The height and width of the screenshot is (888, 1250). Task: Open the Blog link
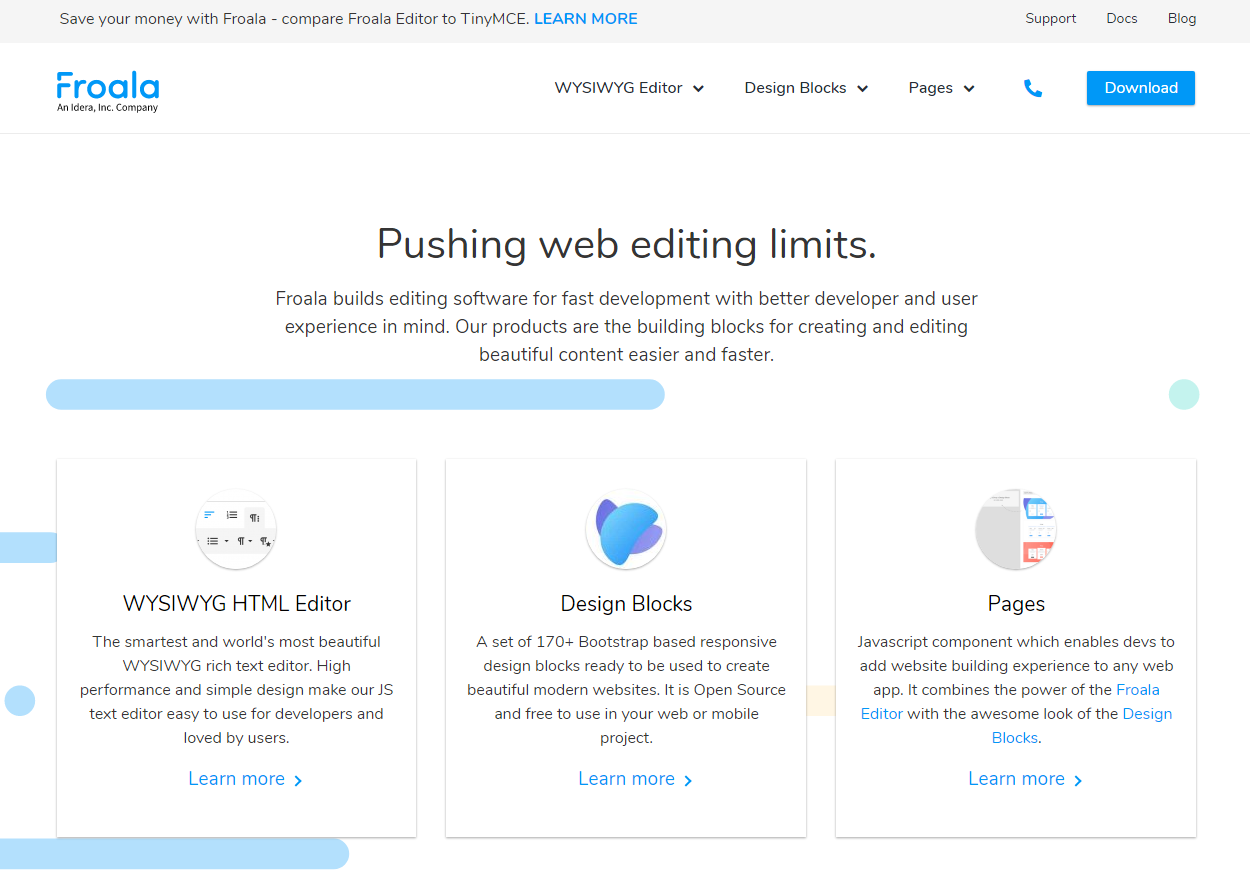pos(1182,18)
